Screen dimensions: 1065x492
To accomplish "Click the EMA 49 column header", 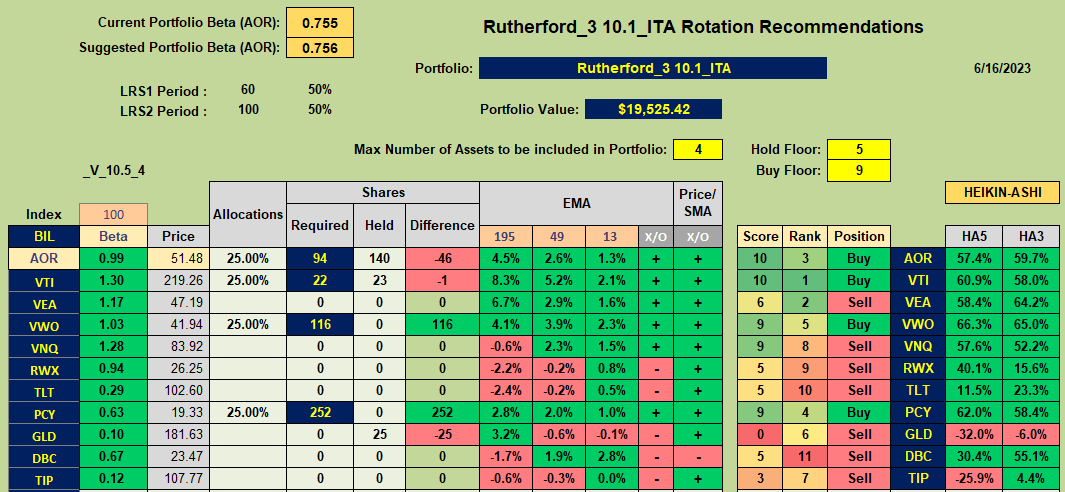I will point(558,236).
